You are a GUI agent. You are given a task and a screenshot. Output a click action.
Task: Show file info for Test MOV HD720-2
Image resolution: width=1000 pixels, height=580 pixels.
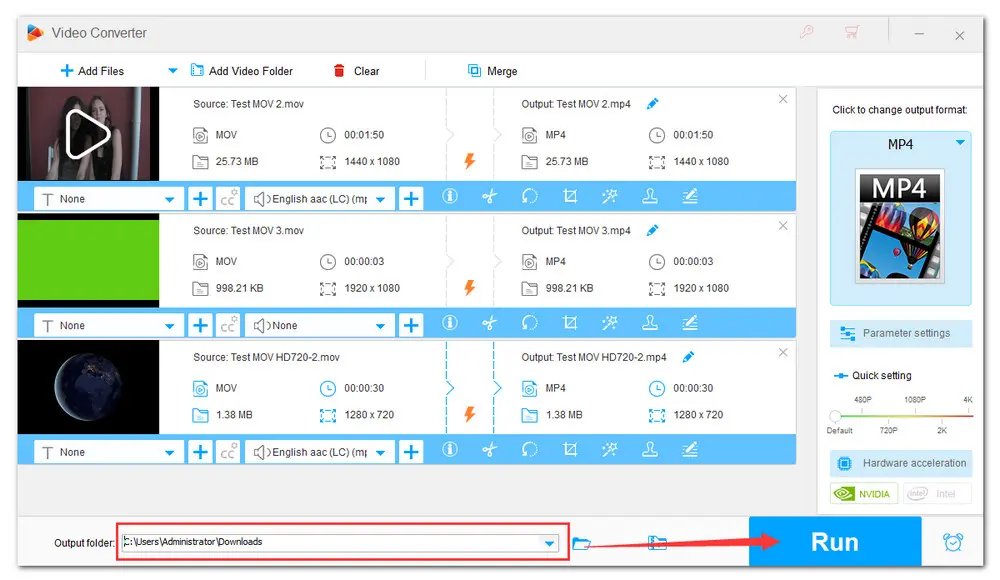[x=450, y=451]
